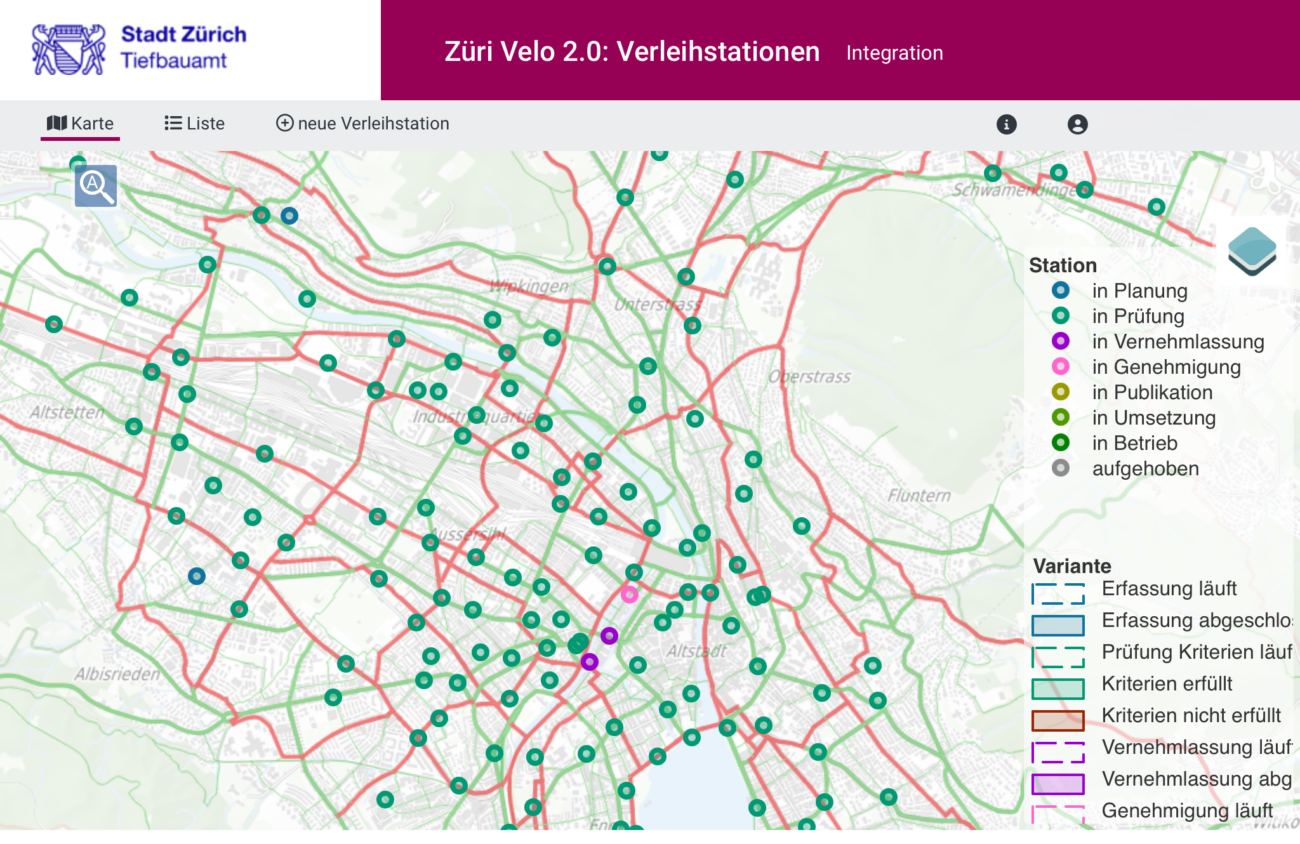Image resolution: width=1300 pixels, height=844 pixels.
Task: Switch to the Karte tab
Action: (x=80, y=124)
